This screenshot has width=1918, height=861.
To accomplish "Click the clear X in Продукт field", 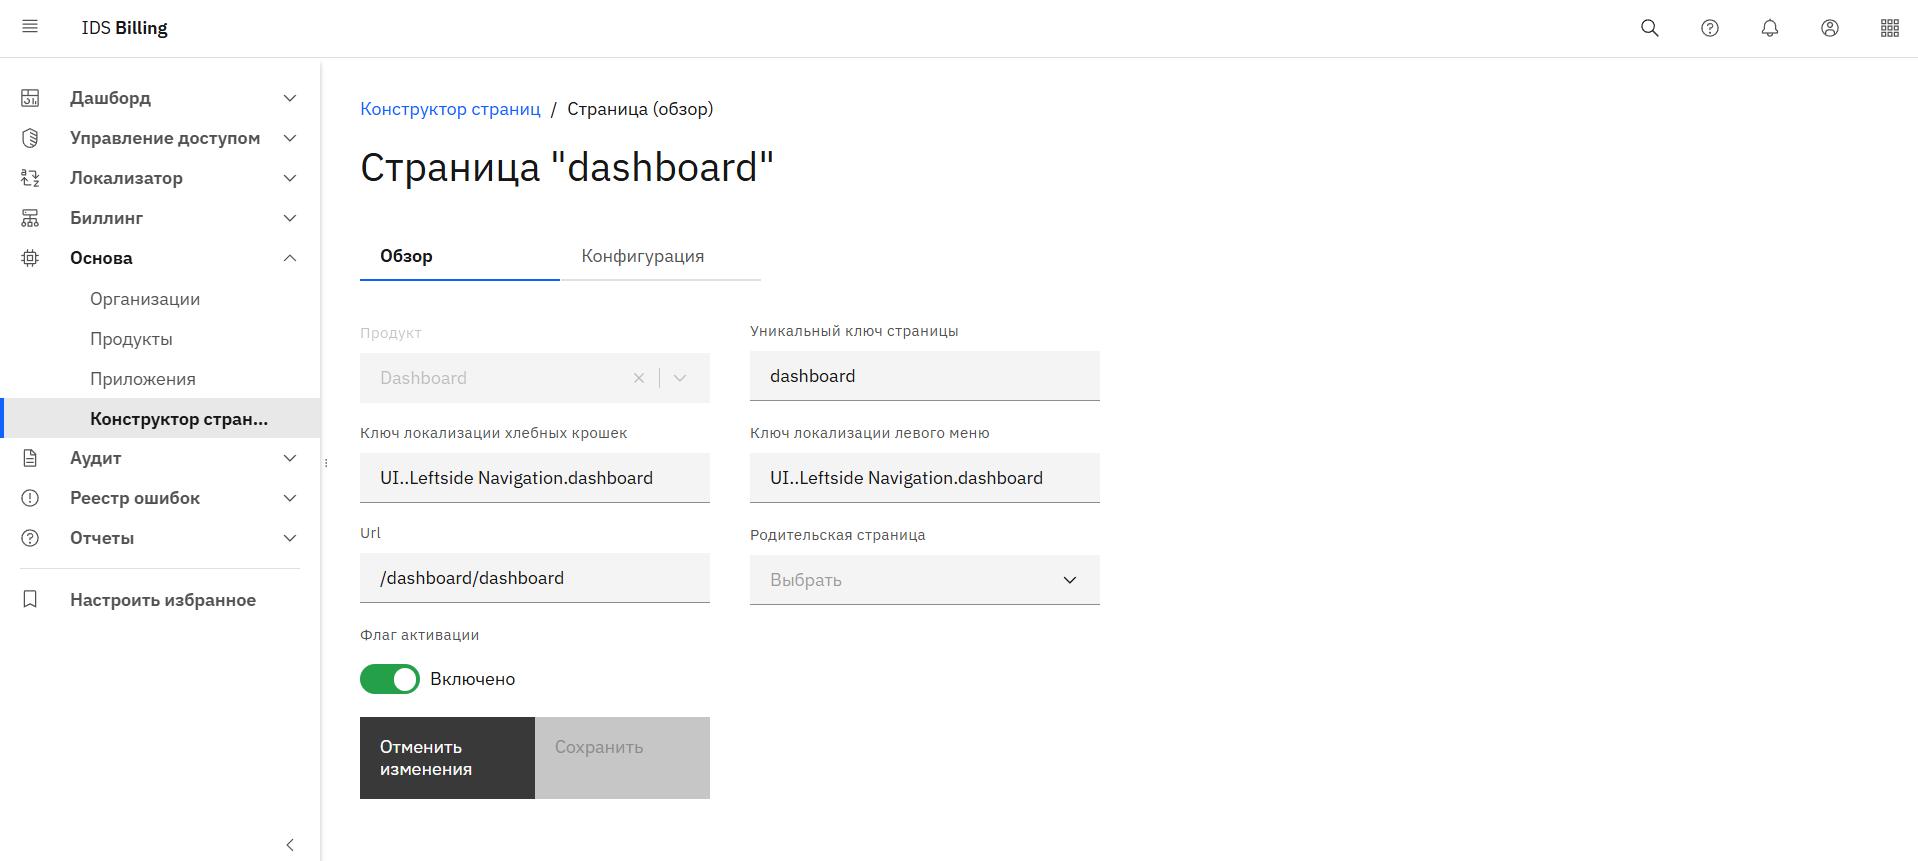I will point(639,378).
